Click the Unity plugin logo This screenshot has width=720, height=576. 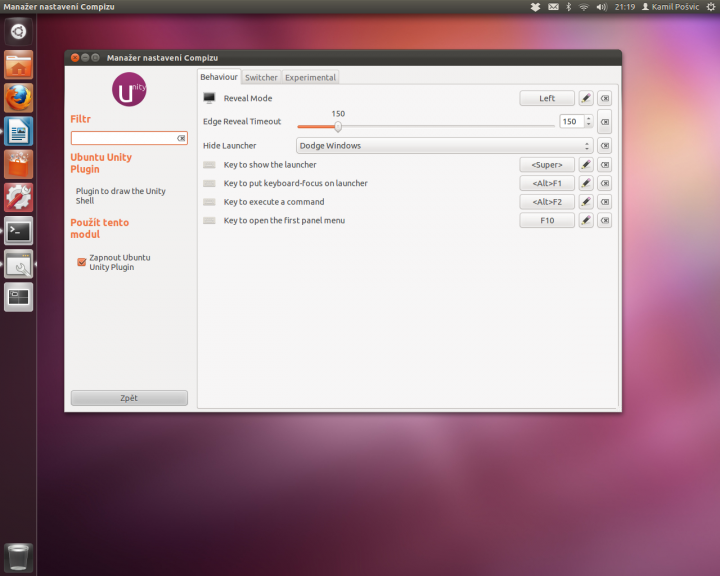(x=129, y=89)
